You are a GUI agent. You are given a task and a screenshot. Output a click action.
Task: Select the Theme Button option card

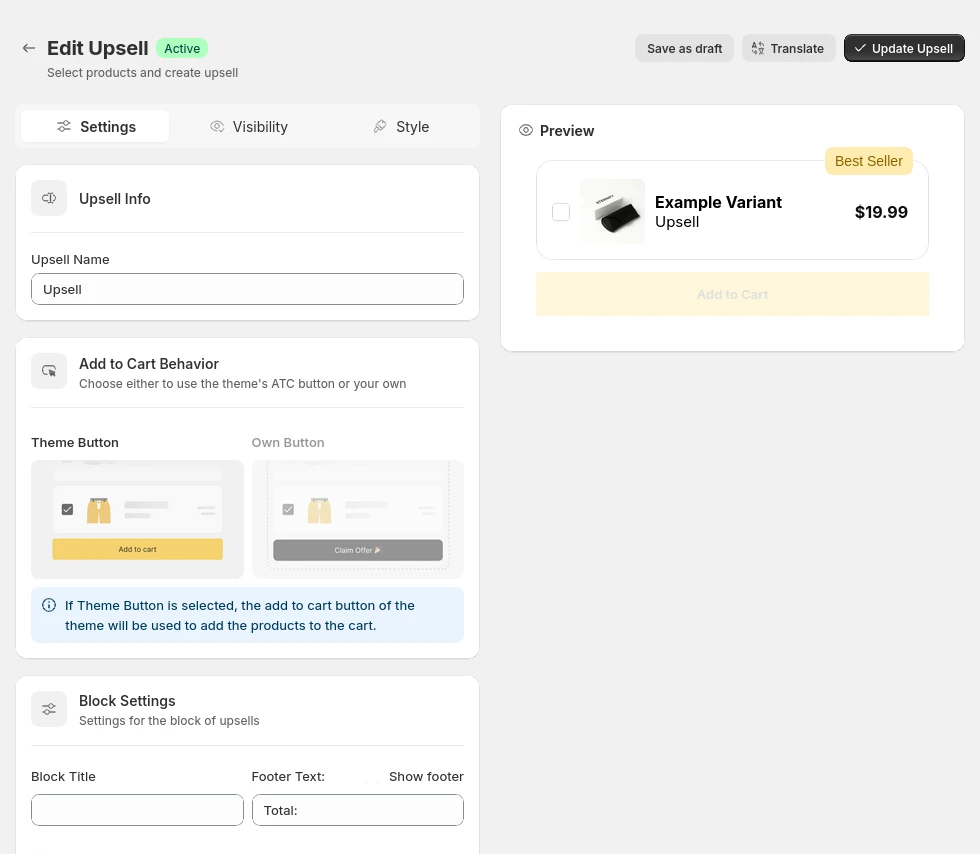click(x=138, y=519)
